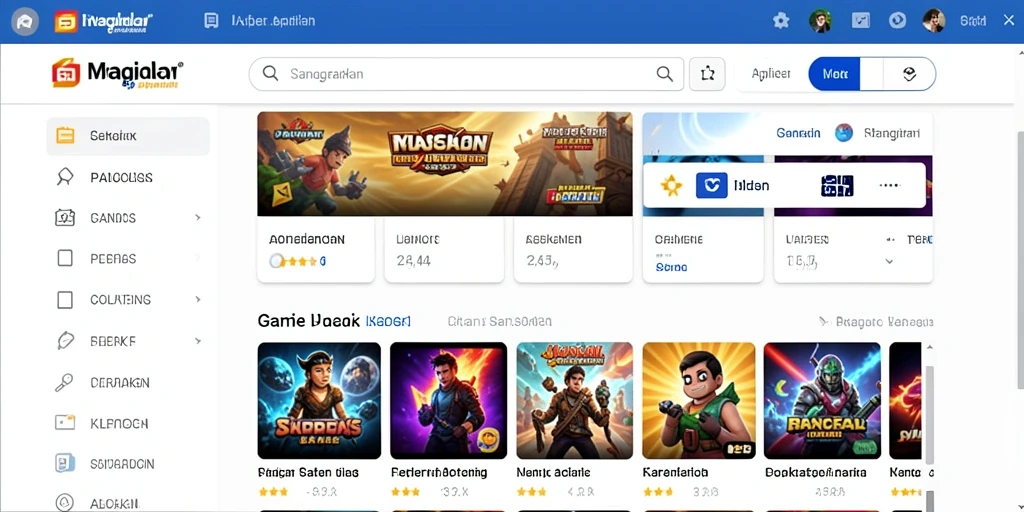Click the PAIOOUSS sidebar icon
The width and height of the screenshot is (1024, 512).
(x=65, y=177)
